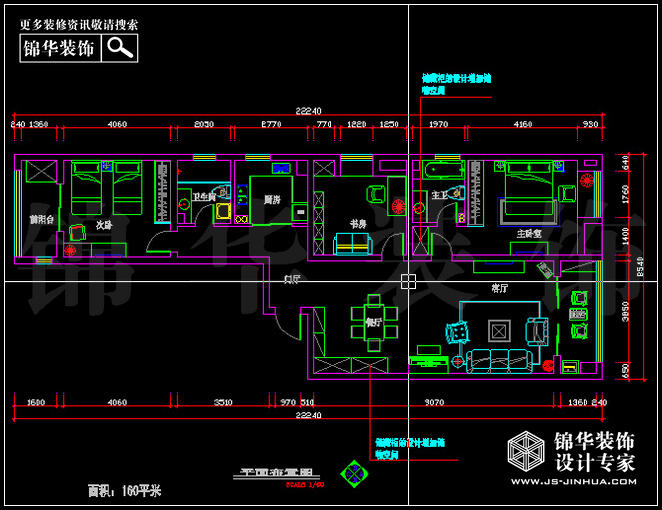Screen dimensions: 662x510
Task: Select the kitchen sink at top of 厨房
Action: pos(281,168)
